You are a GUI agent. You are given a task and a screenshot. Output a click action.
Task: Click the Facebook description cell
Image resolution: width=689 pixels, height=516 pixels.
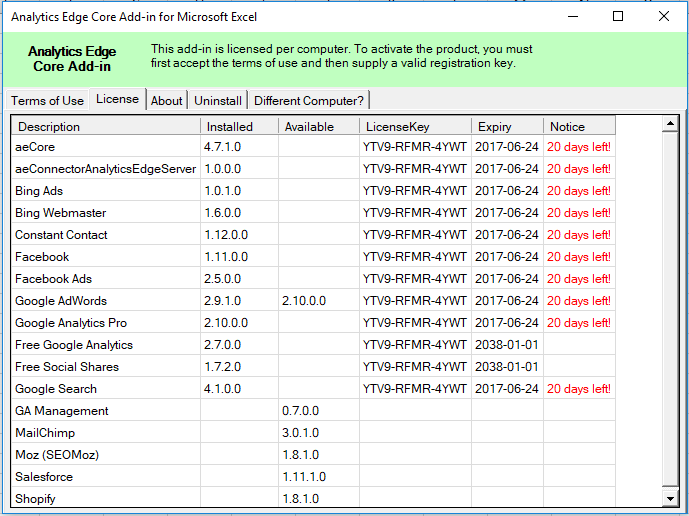point(106,257)
